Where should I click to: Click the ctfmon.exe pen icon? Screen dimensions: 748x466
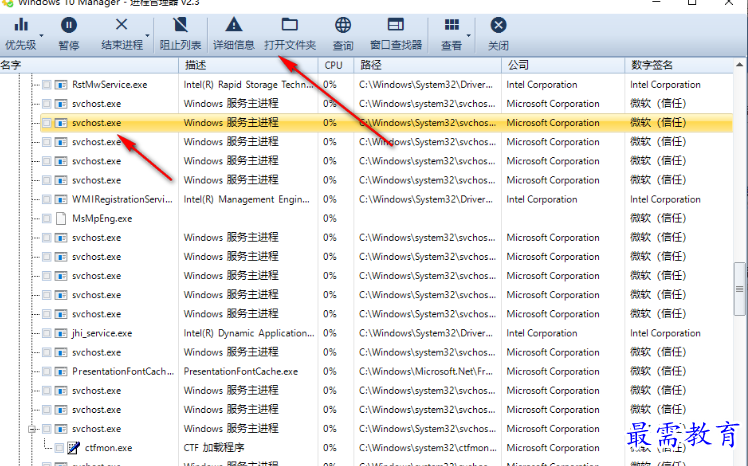[73, 448]
